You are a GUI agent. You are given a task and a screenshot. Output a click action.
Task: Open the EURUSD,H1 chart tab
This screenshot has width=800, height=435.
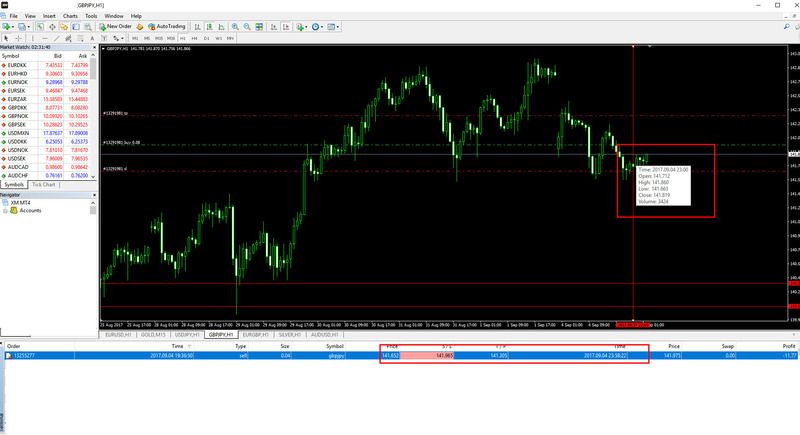point(118,335)
